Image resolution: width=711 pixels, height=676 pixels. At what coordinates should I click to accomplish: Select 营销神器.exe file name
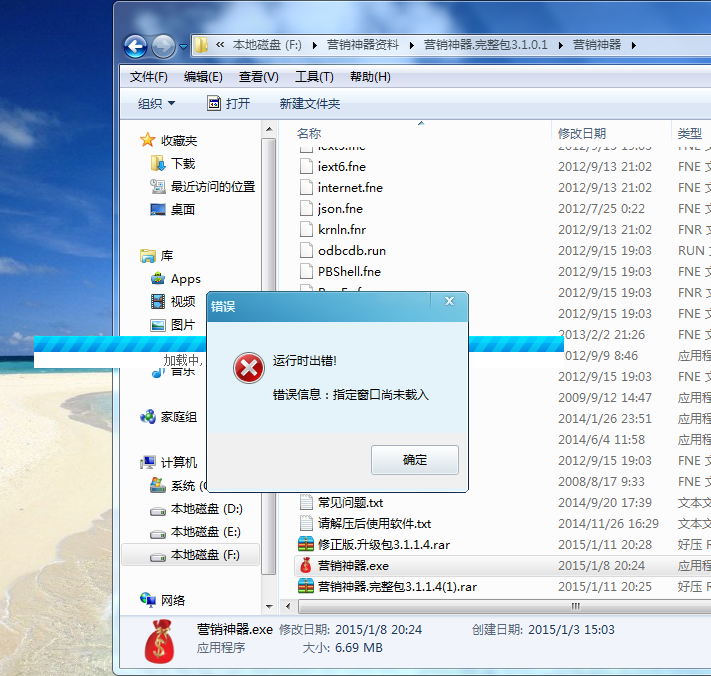(x=353, y=565)
